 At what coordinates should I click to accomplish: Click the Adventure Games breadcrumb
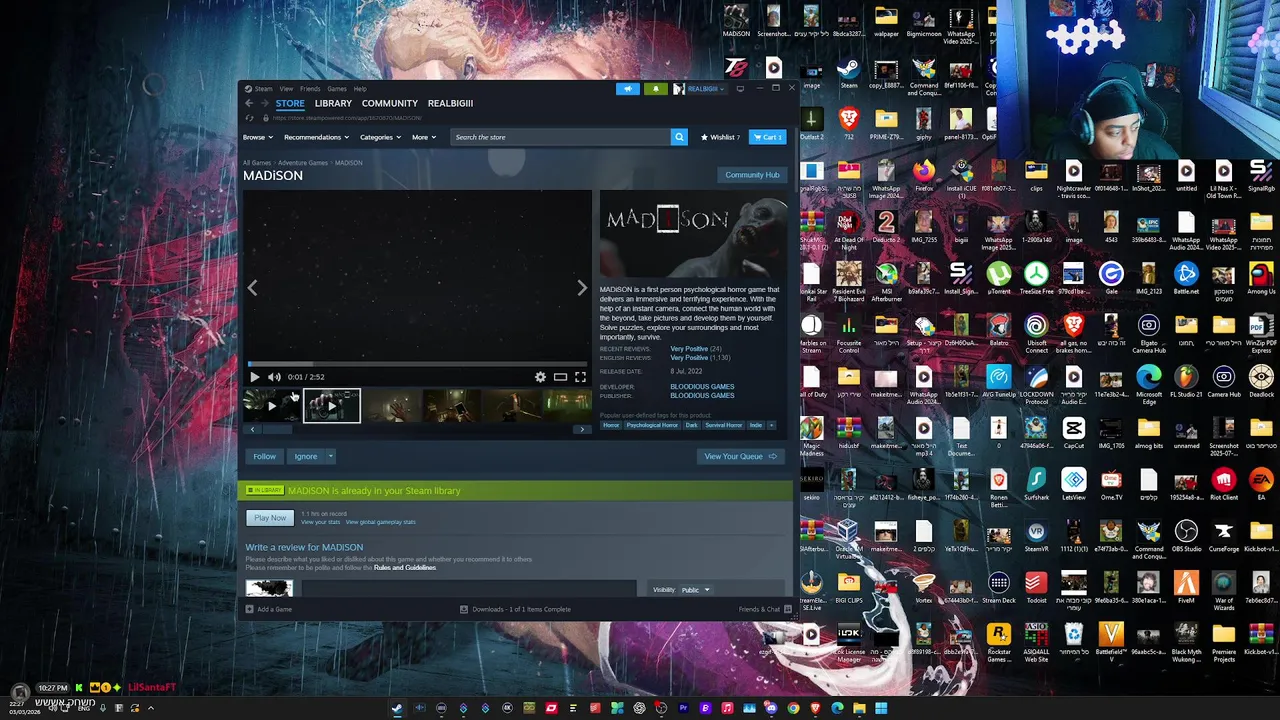pos(303,163)
